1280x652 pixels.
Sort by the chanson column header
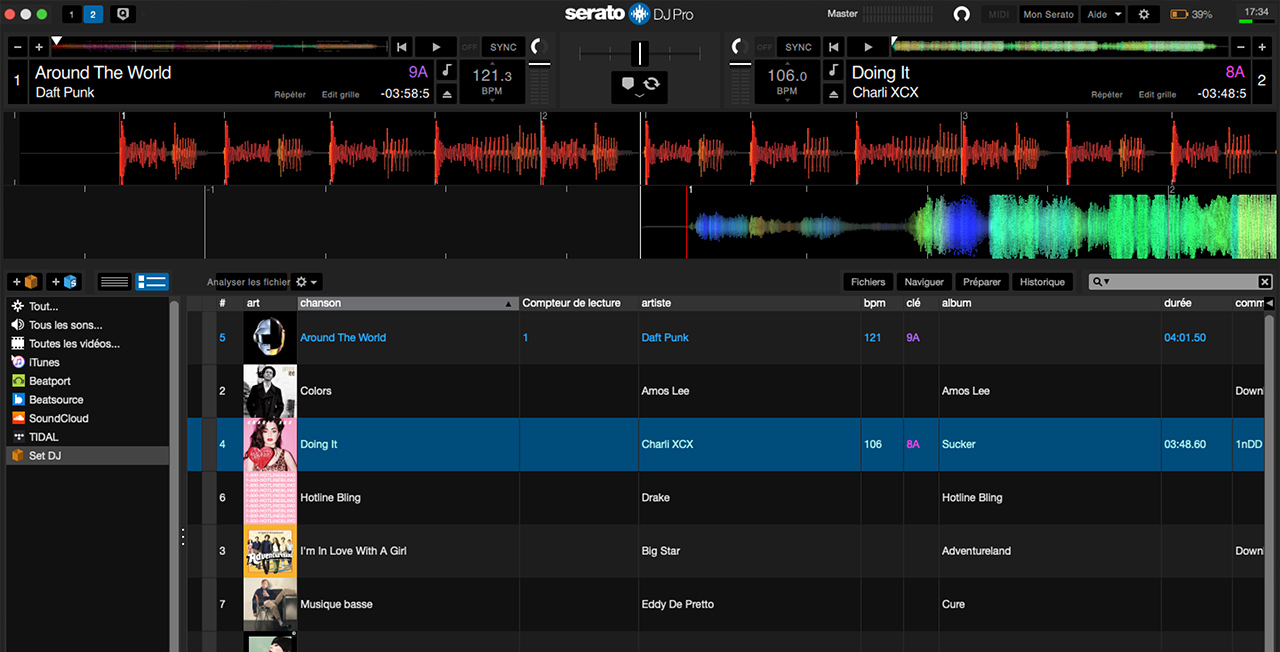click(x=408, y=303)
